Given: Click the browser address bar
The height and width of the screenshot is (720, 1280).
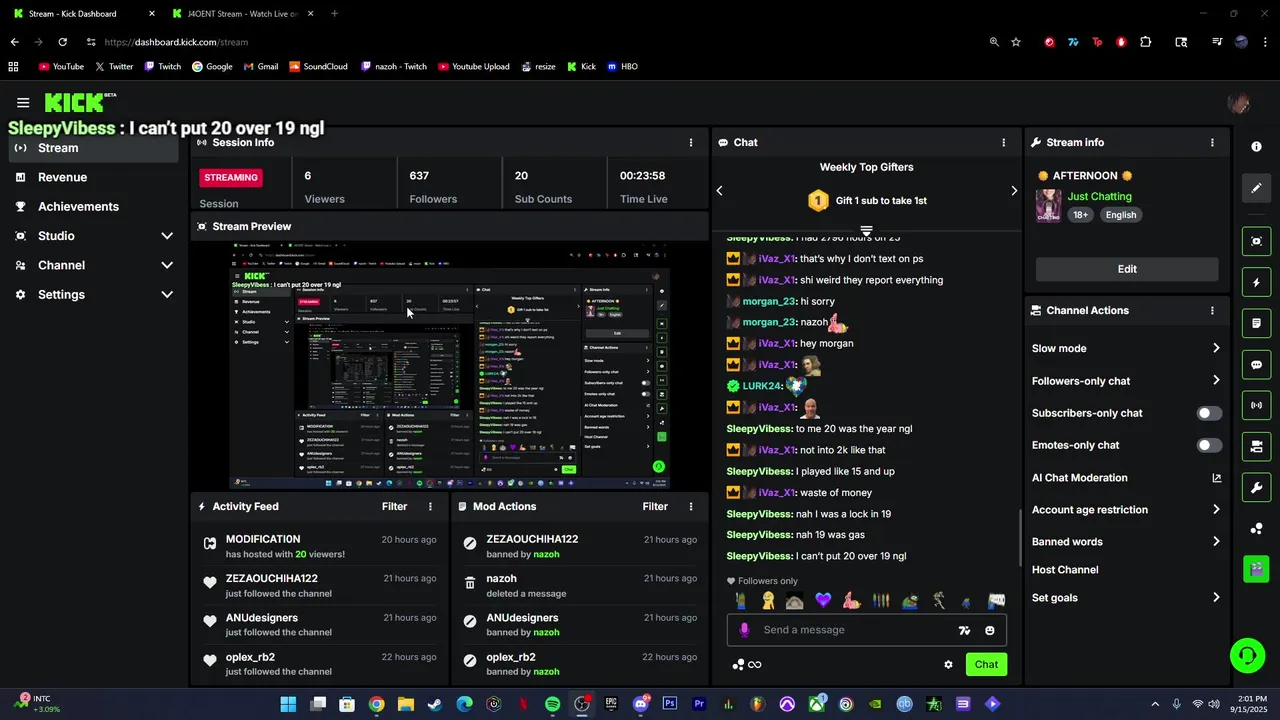Looking at the screenshot, I should pyautogui.click(x=530, y=42).
